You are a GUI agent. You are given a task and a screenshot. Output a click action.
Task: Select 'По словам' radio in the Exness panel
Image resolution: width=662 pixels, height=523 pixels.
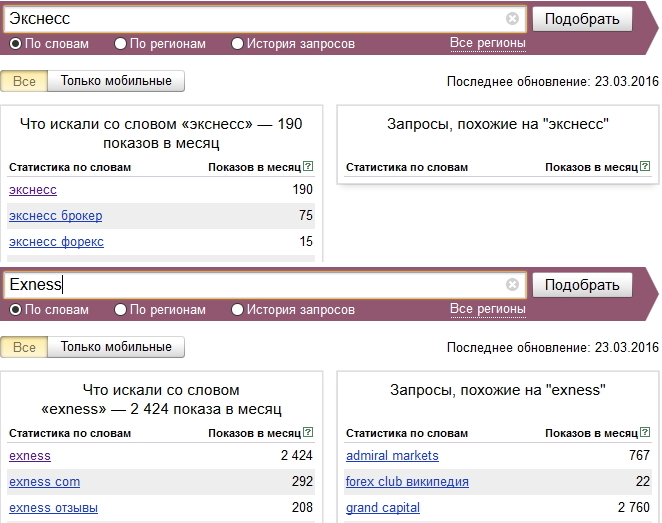click(16, 309)
